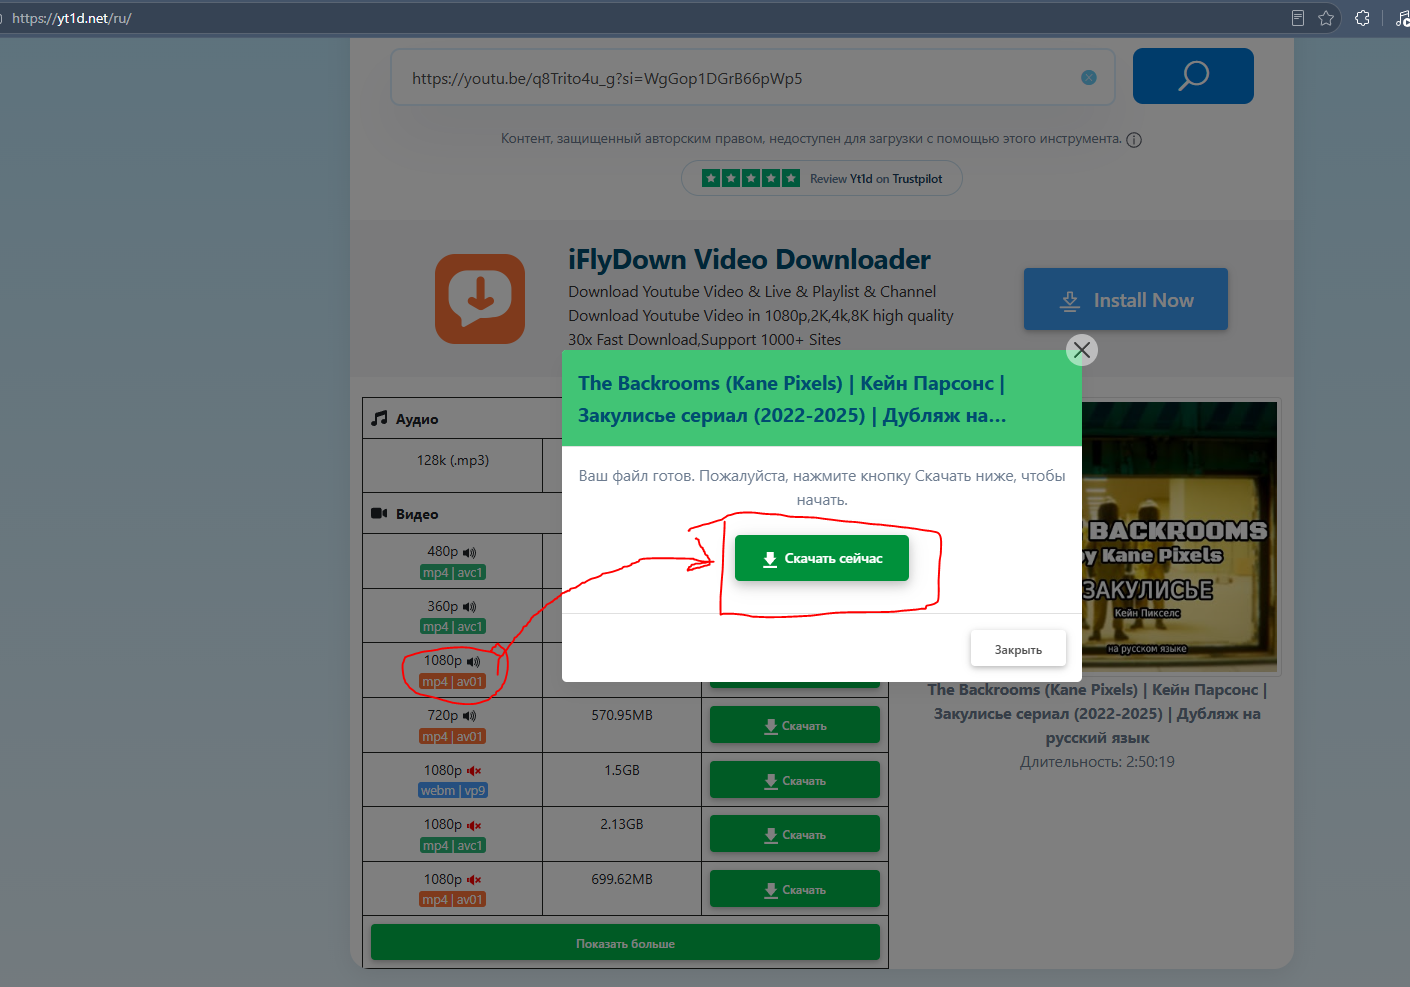Click the orange iFlyDown app logo
The image size is (1410, 987).
pos(480,299)
